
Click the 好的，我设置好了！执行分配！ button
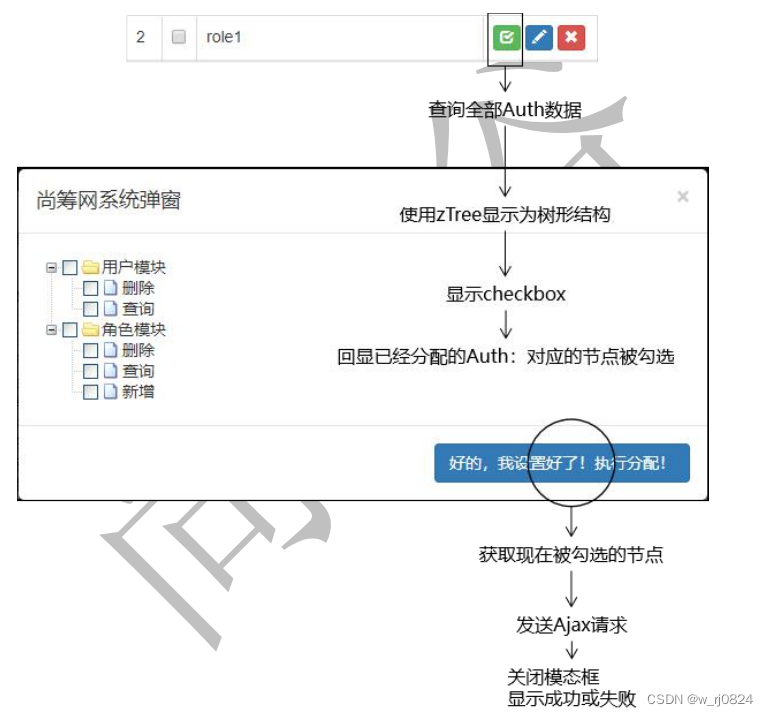(562, 463)
